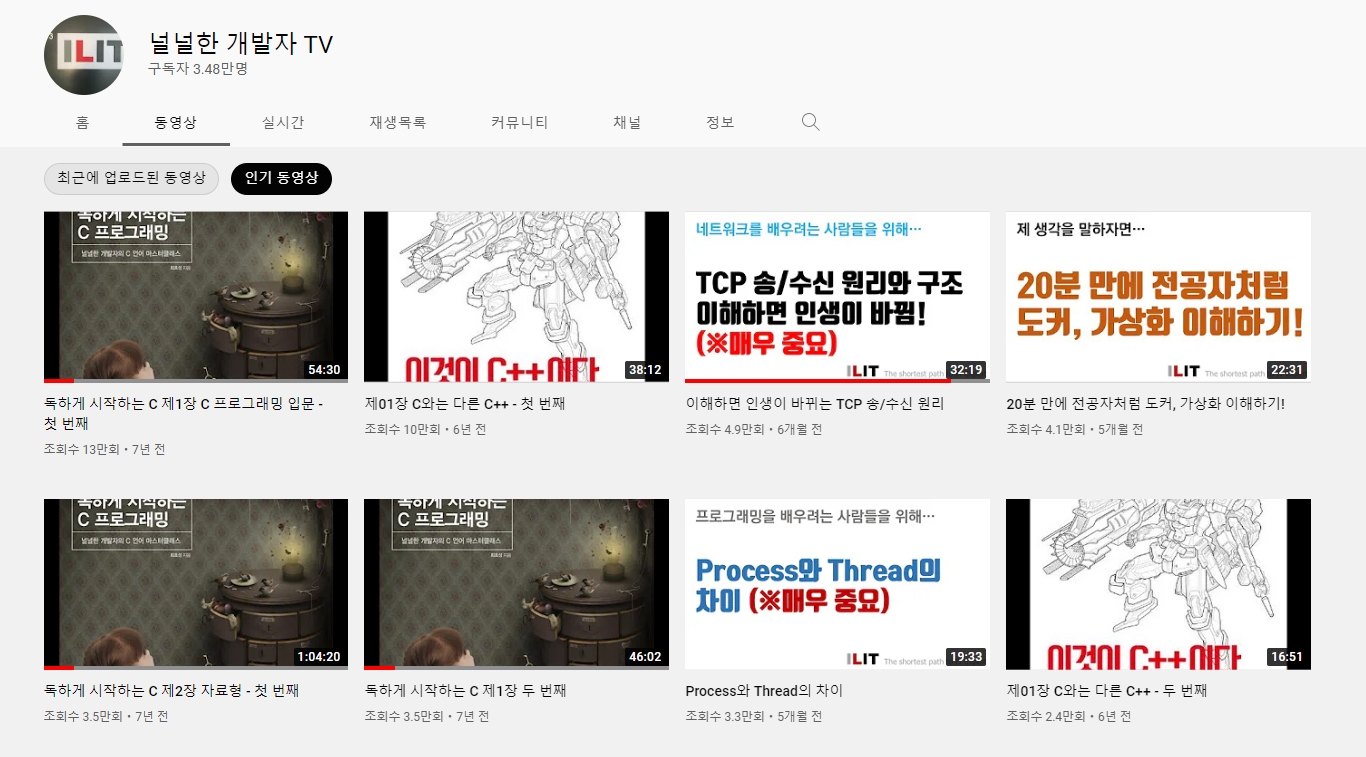Open the 커뮤니티 tab
Viewport: 1366px width, 757px height.
coord(519,122)
